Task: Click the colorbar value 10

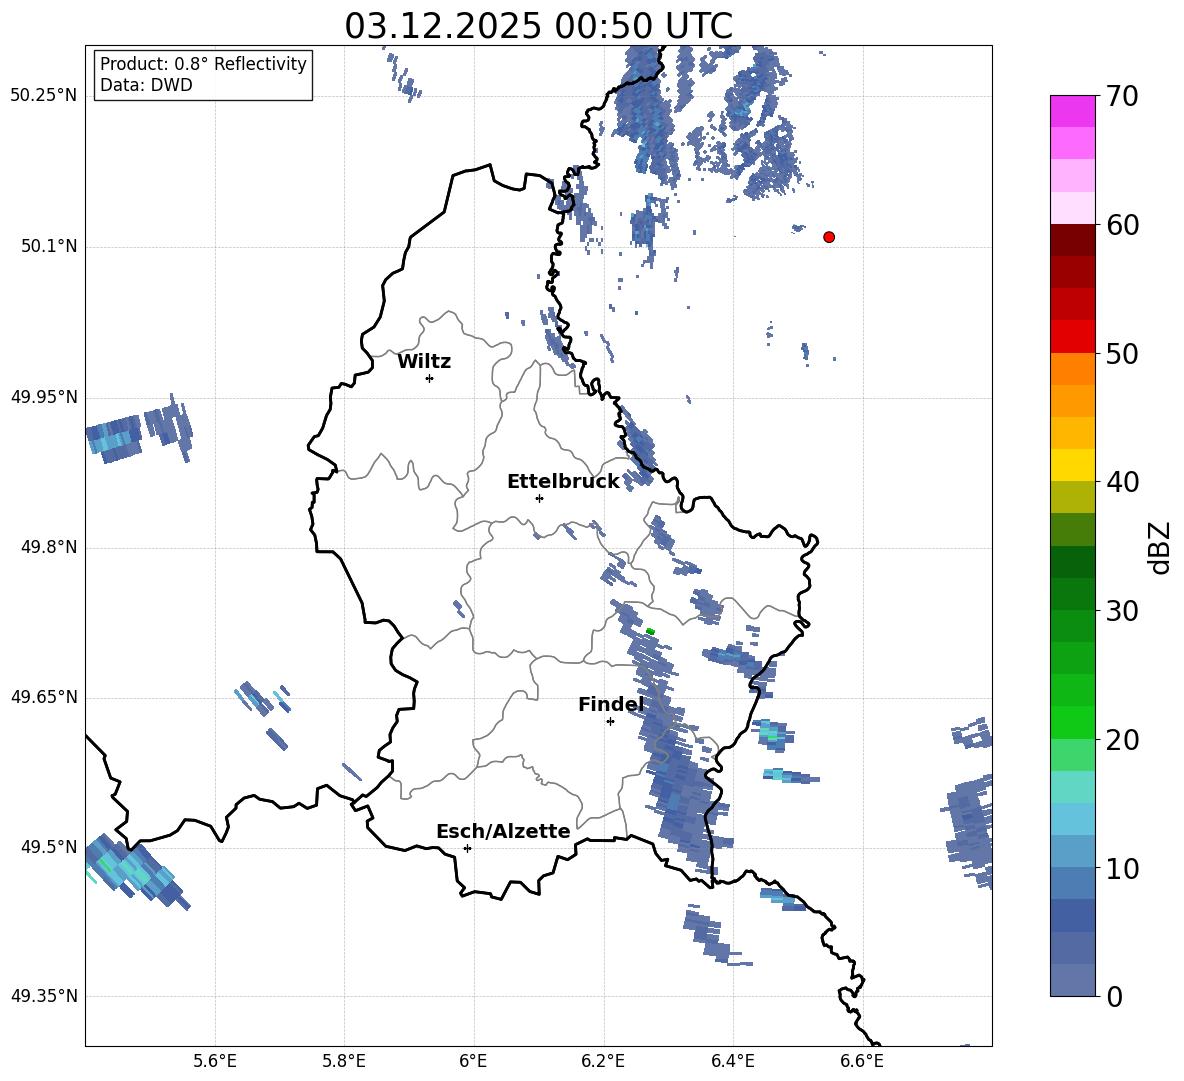Action: tap(1122, 869)
